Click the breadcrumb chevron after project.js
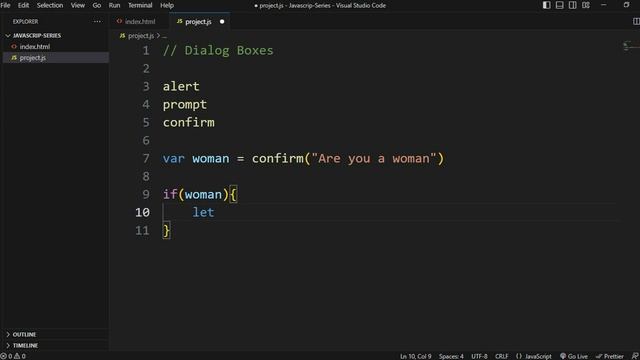Screen dimensions: 640x360 coord(158,36)
